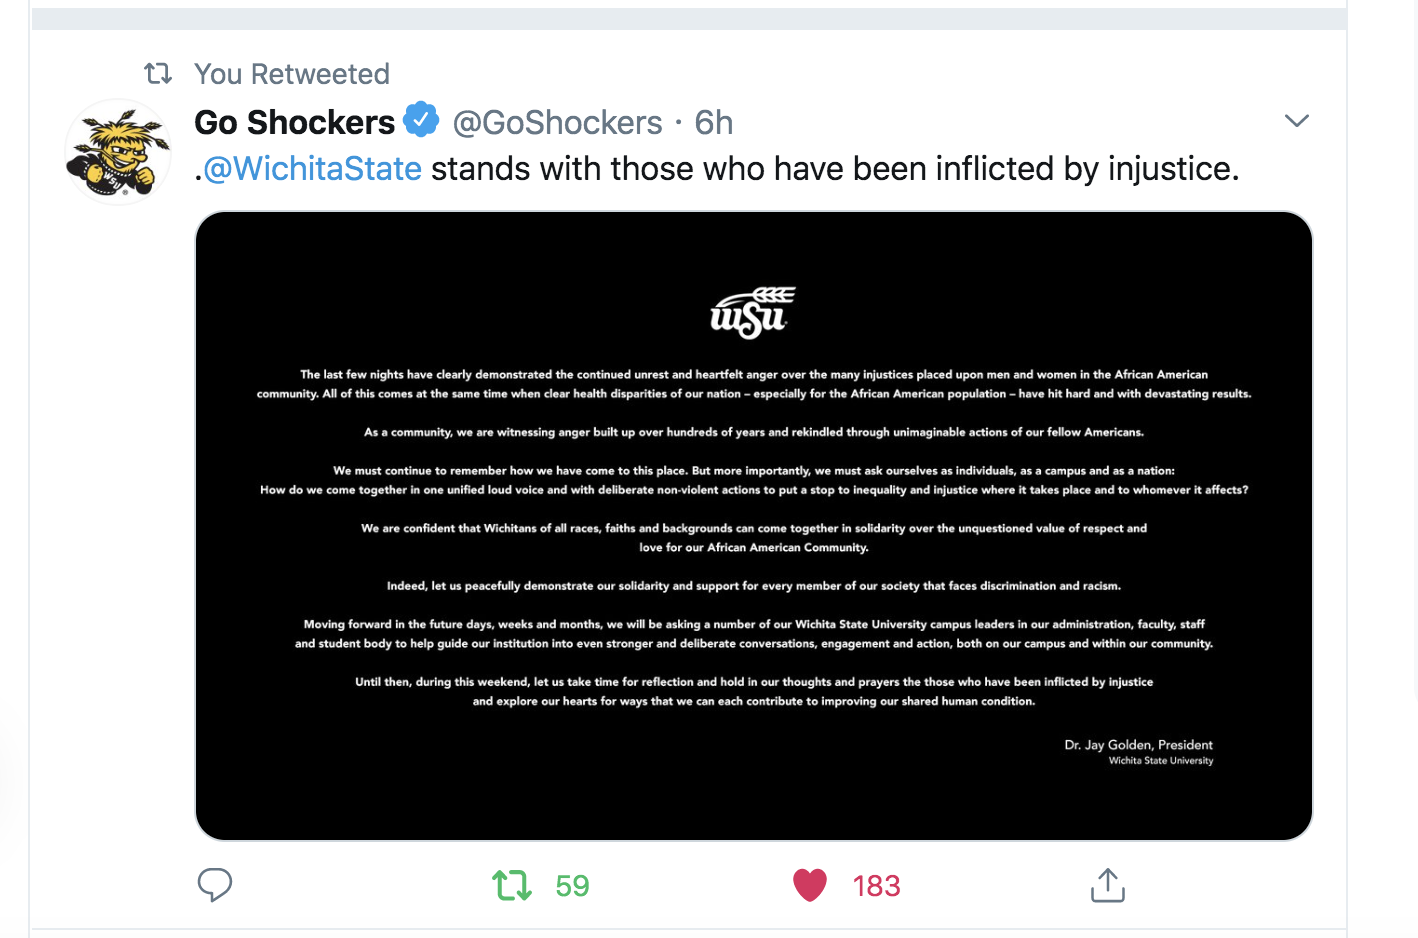
Task: Click small retweet icon beside You Retweeted
Action: pyautogui.click(x=158, y=73)
